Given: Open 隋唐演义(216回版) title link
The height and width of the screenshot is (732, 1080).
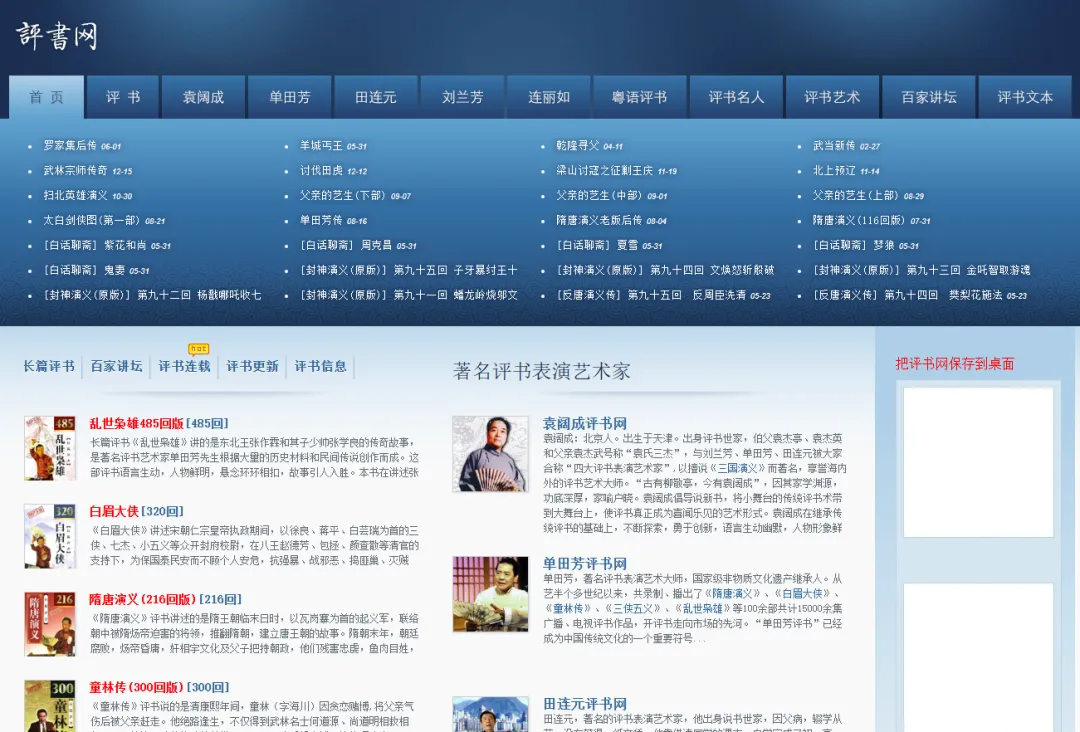Looking at the screenshot, I should (x=143, y=599).
